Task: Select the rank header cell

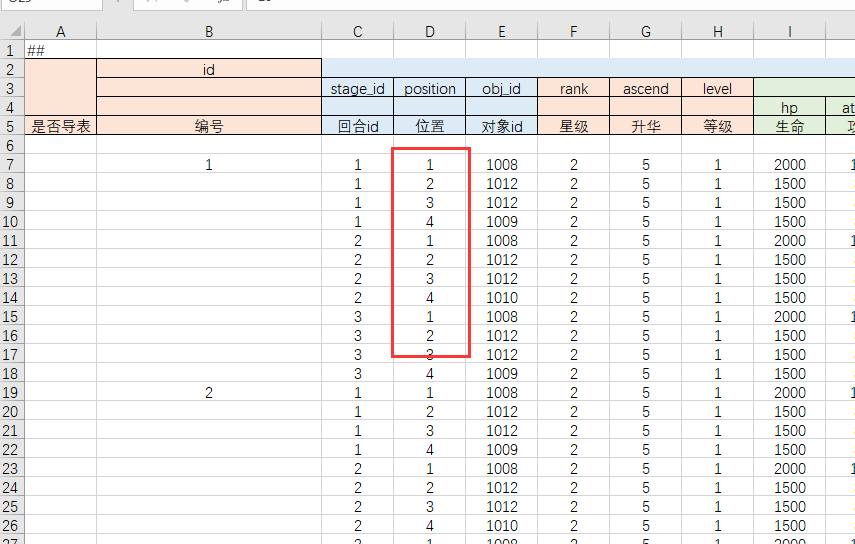Action: [x=574, y=88]
